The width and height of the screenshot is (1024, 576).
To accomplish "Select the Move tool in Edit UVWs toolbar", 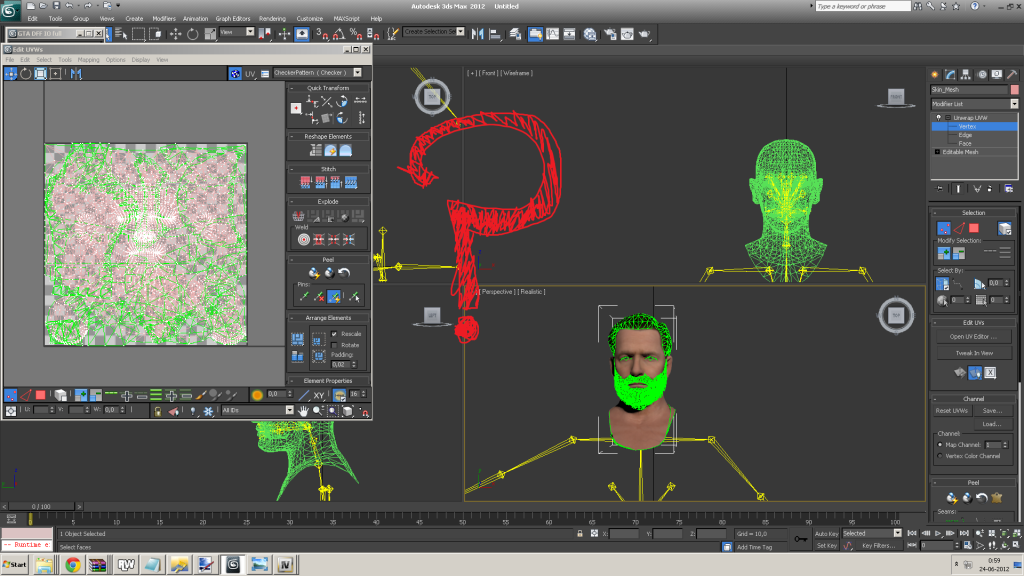I will tap(10, 74).
